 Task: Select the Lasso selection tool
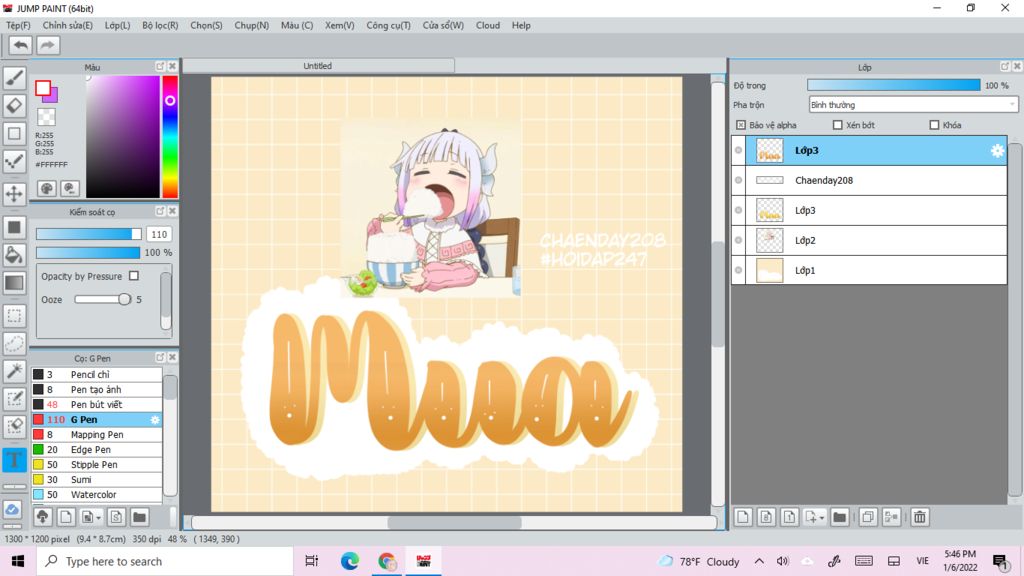pyautogui.click(x=14, y=344)
